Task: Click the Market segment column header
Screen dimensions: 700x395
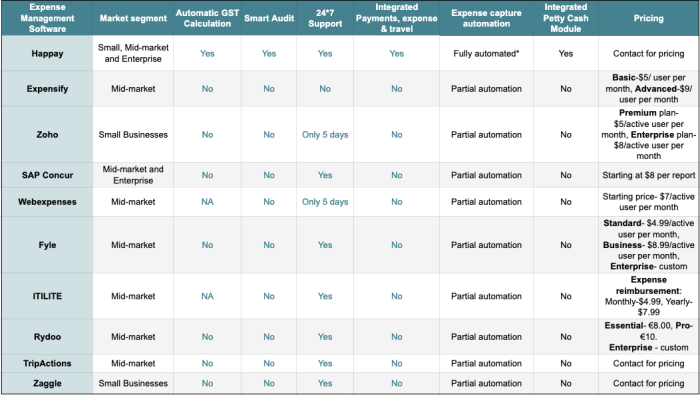Action: (133, 18)
